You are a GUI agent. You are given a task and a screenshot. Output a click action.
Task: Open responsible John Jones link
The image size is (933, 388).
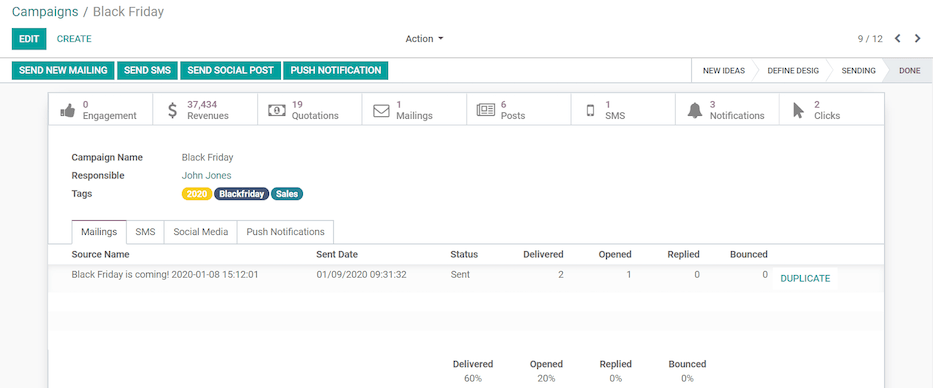(x=206, y=176)
